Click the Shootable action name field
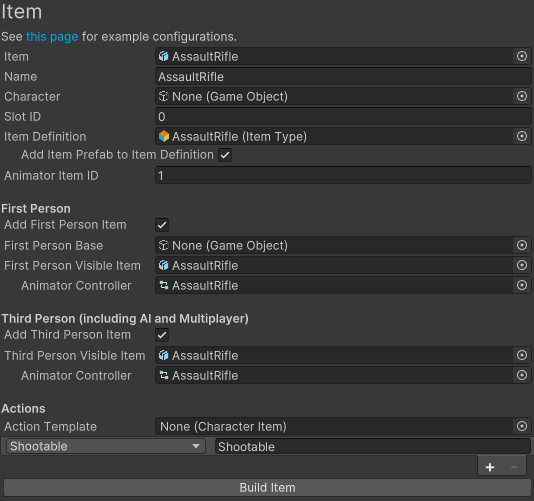The width and height of the screenshot is (534, 501). point(373,447)
